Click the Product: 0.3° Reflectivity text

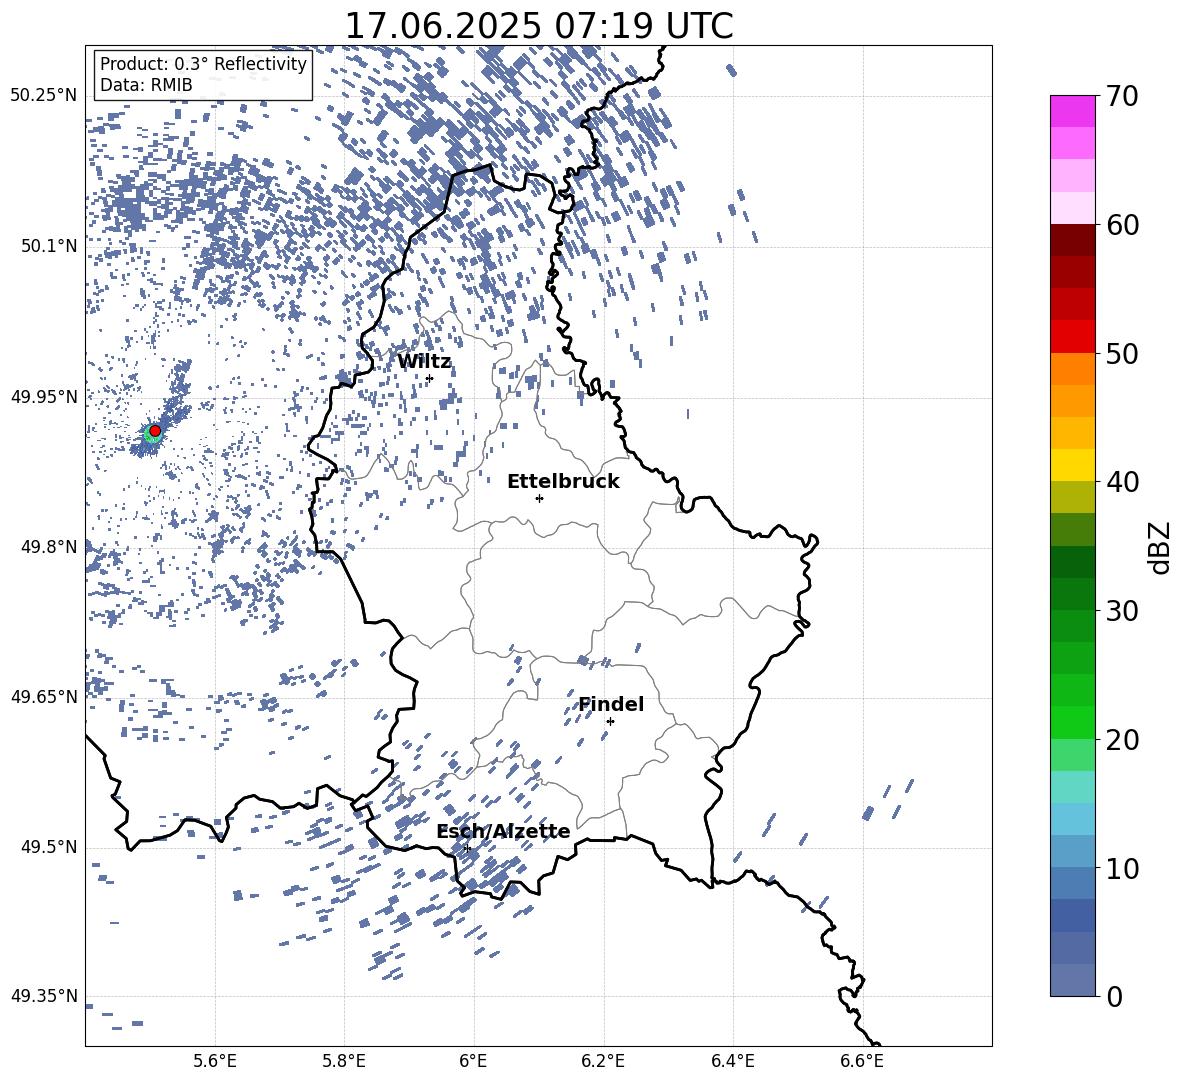203,63
